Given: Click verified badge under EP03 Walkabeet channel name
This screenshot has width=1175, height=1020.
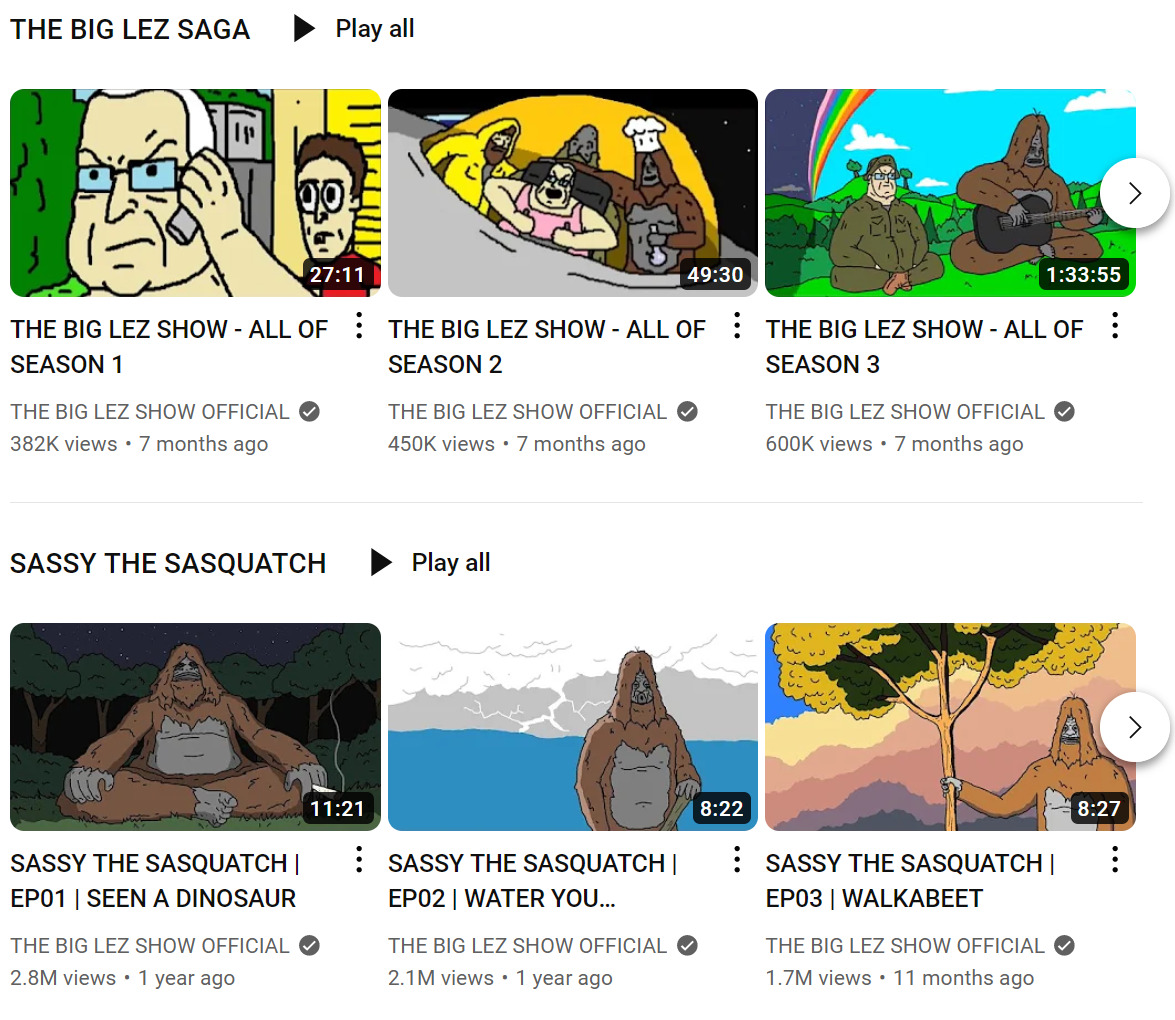Looking at the screenshot, I should 1064,946.
